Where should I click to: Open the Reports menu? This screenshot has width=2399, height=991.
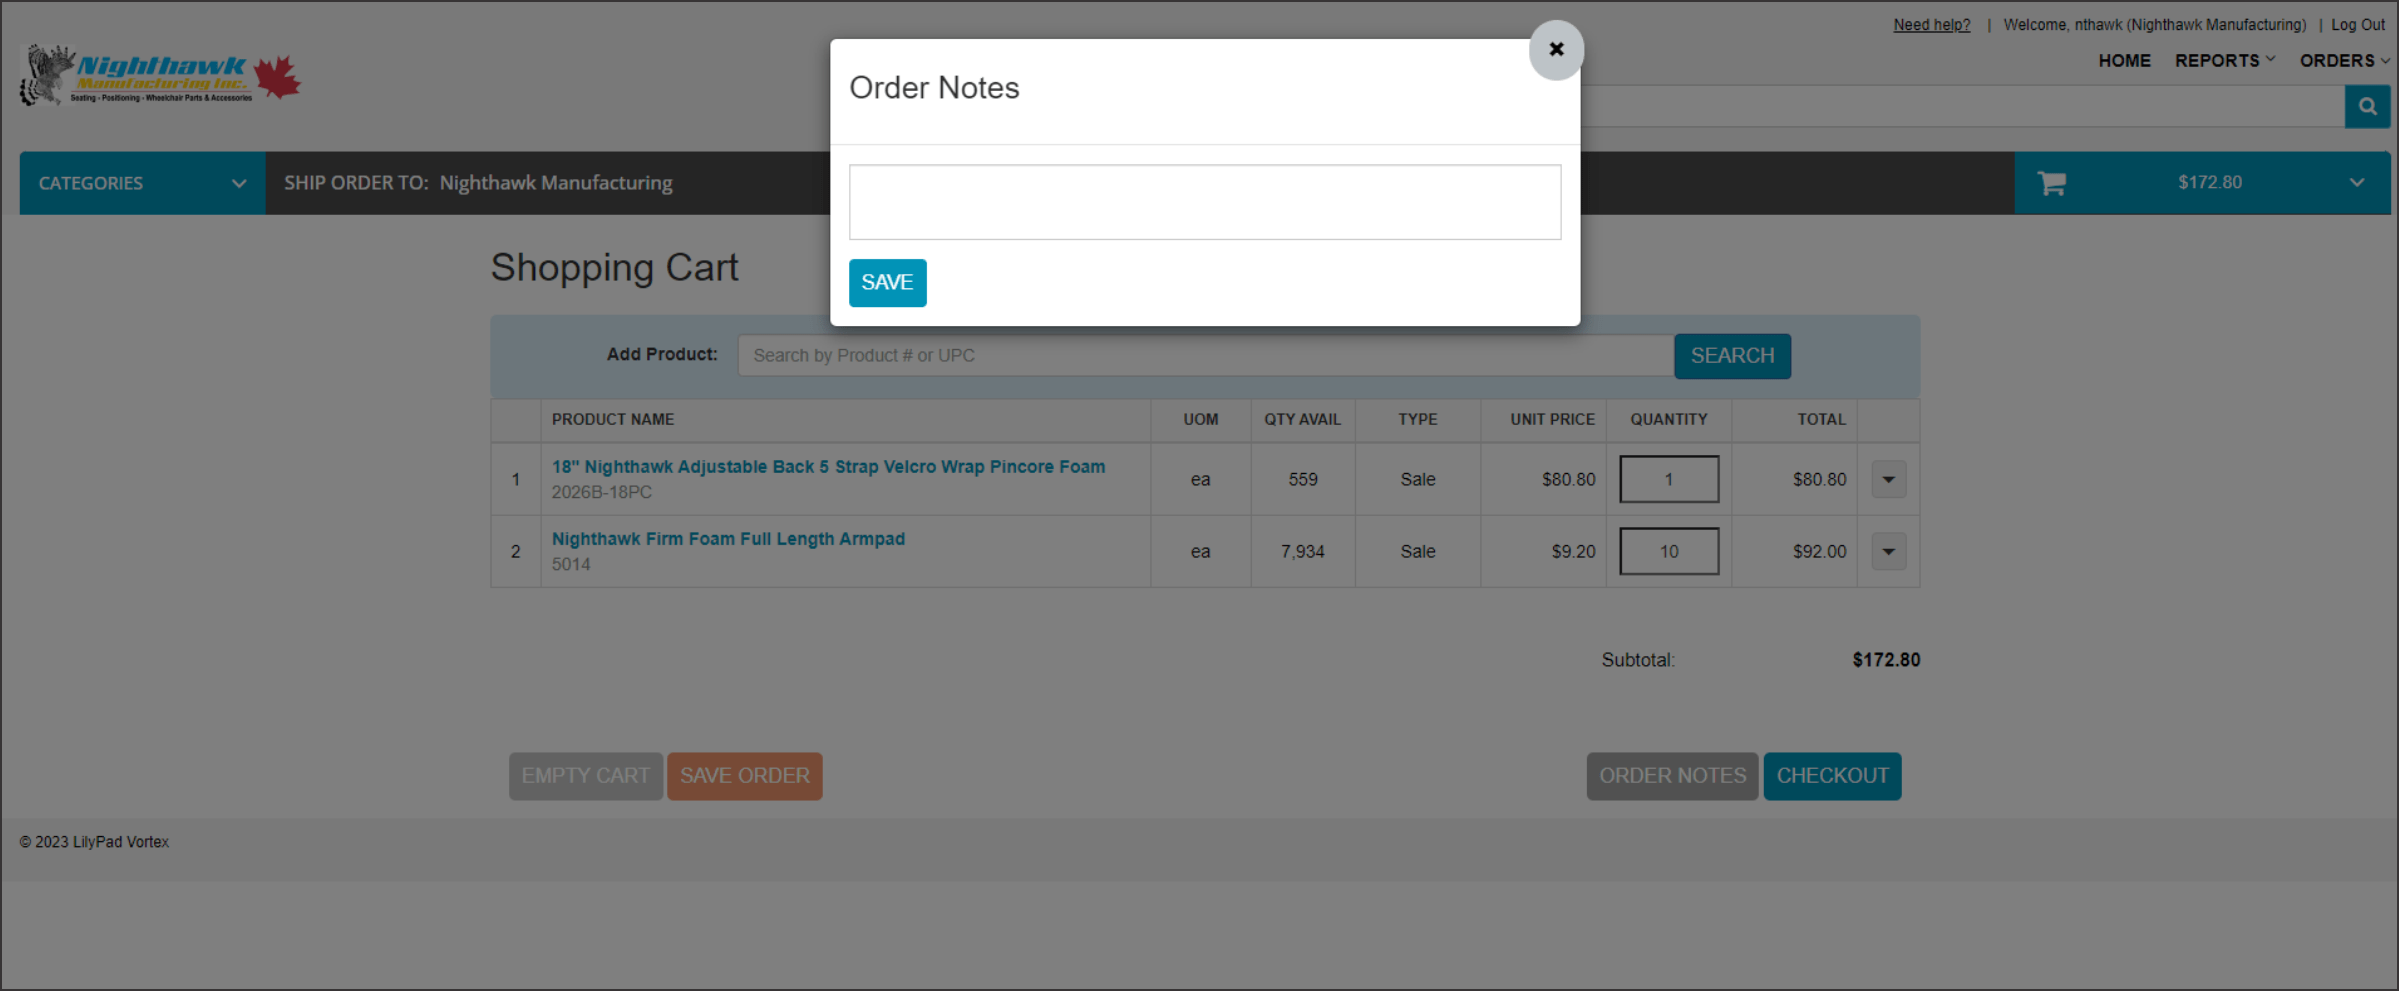tap(2224, 61)
